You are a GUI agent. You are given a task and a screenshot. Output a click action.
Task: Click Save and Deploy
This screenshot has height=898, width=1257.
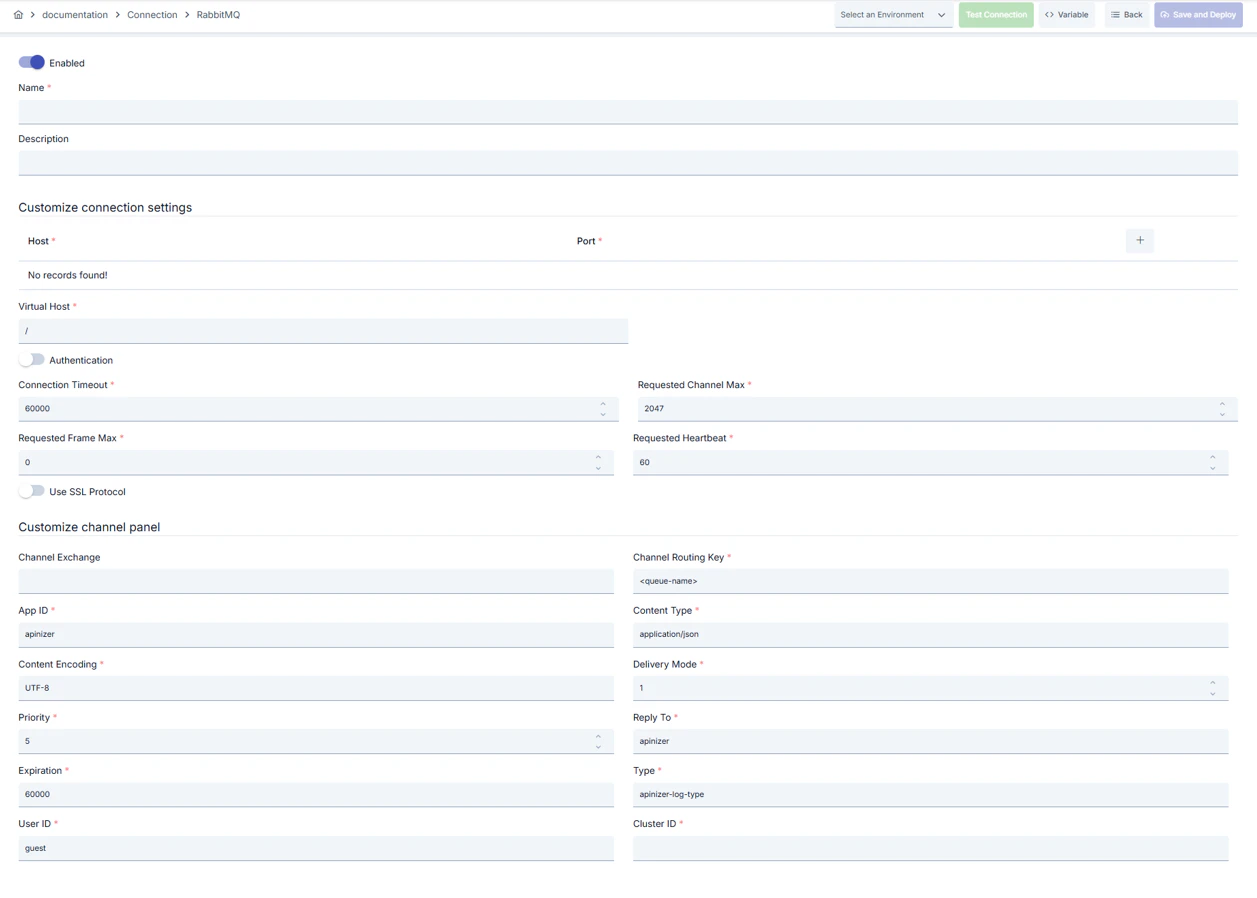tap(1198, 15)
